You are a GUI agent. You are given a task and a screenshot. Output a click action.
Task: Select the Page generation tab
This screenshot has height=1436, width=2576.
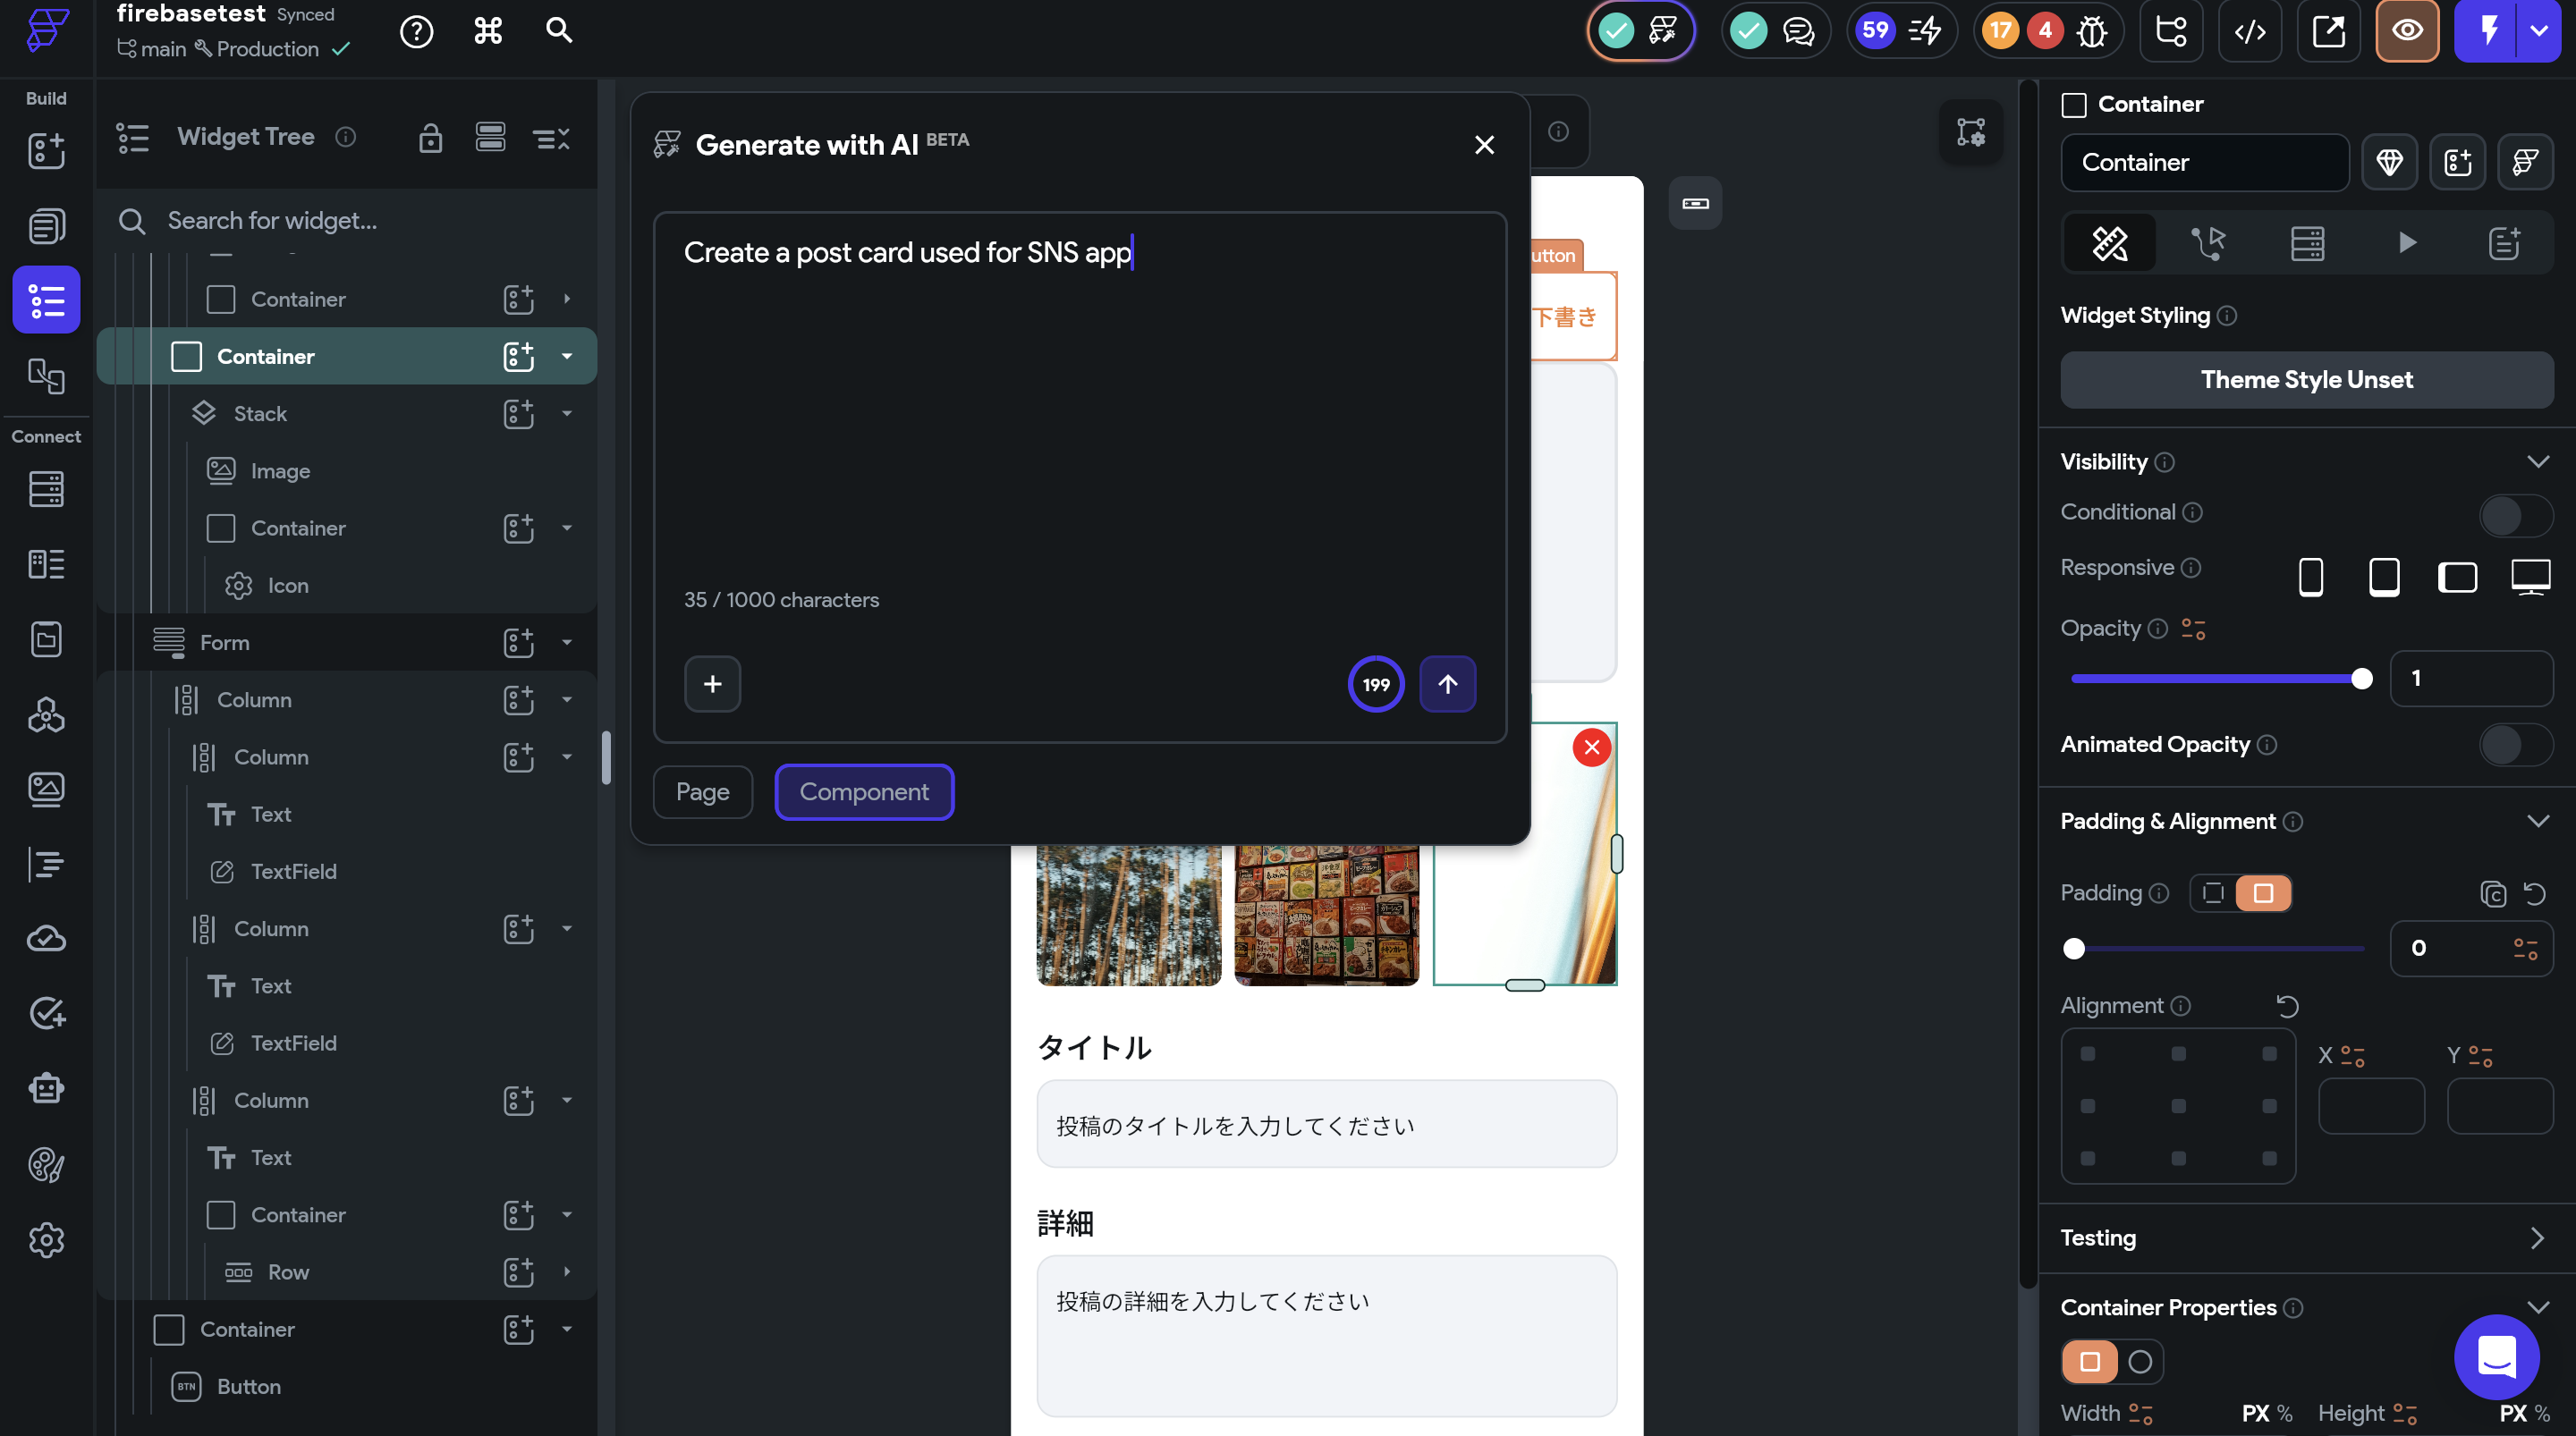[702, 792]
